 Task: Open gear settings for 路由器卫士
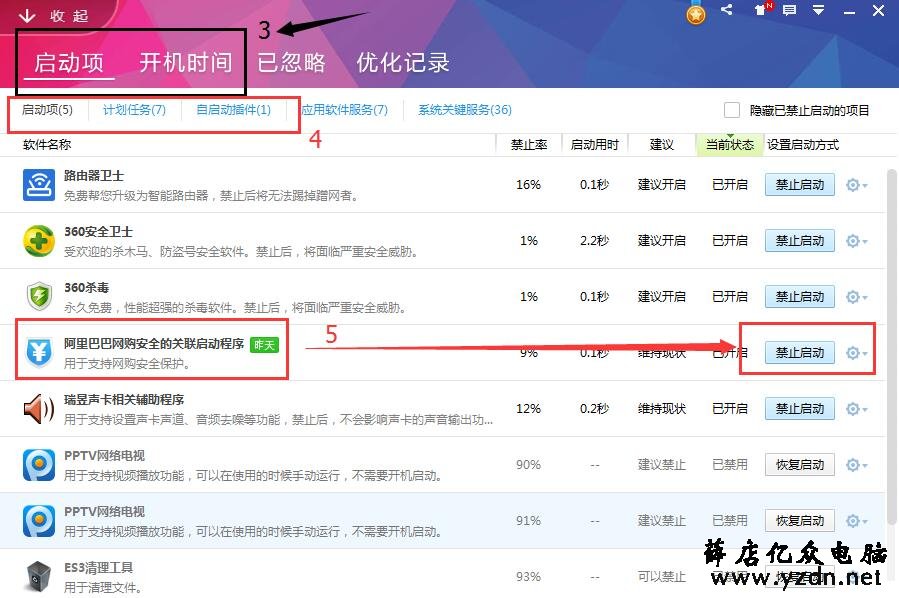tap(857, 185)
